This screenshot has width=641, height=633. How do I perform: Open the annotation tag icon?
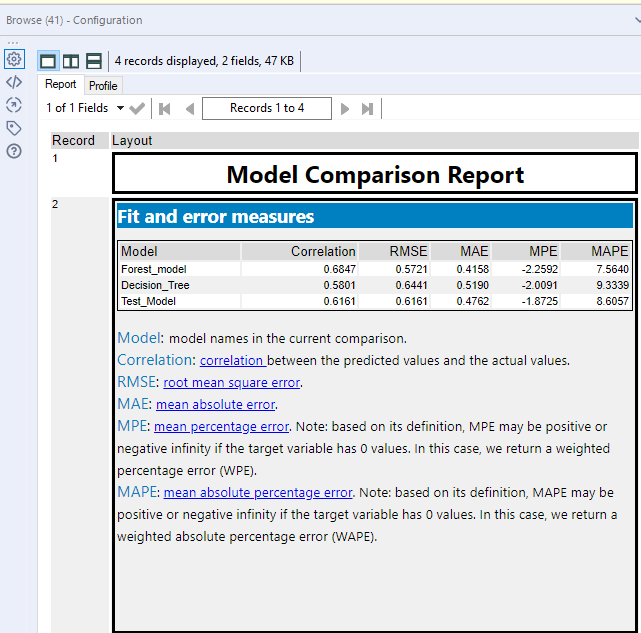pos(14,128)
